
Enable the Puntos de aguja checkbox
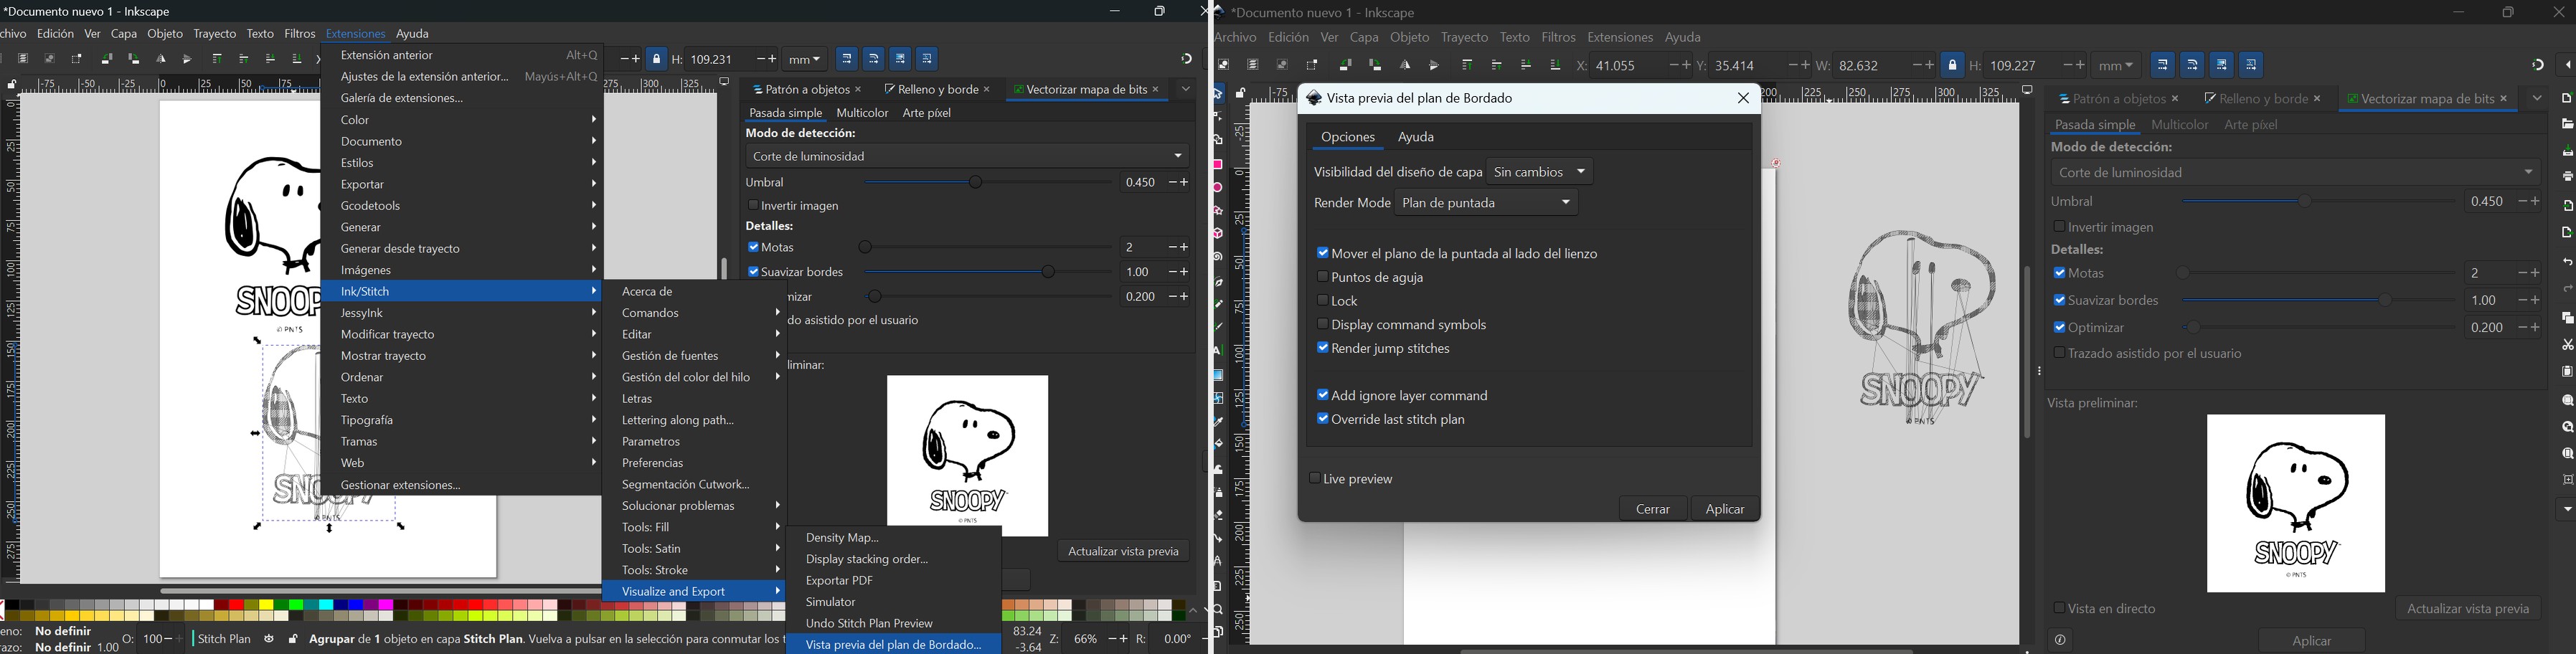[1322, 277]
